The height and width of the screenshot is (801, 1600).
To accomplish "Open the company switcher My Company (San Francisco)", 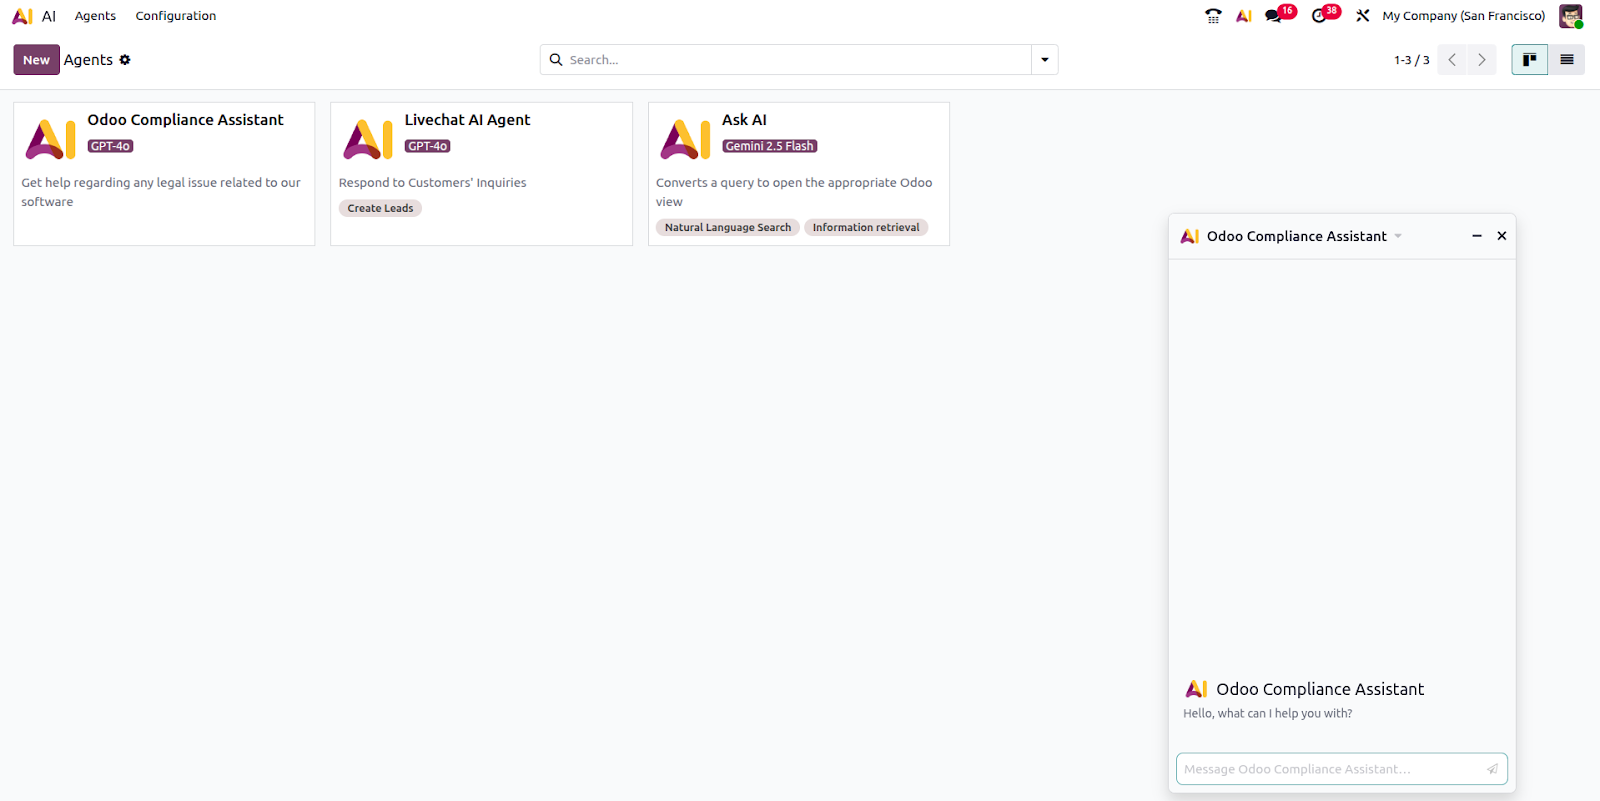I will (1463, 16).
